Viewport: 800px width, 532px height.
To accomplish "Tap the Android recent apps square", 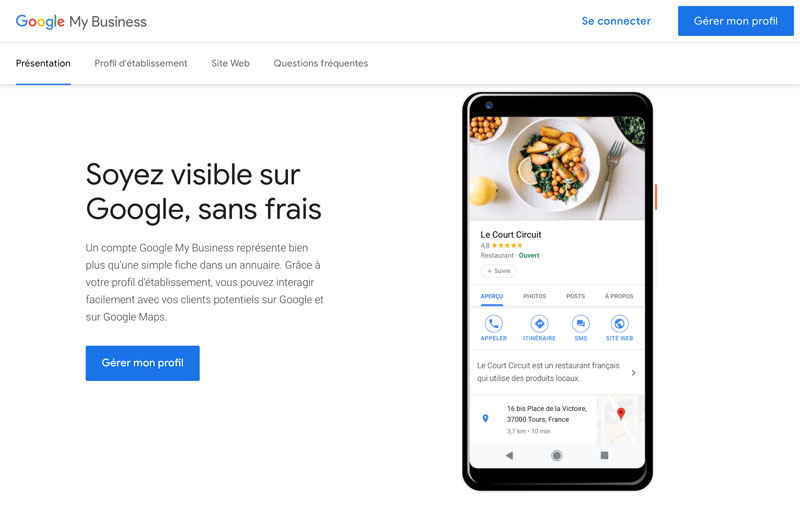I will click(604, 455).
